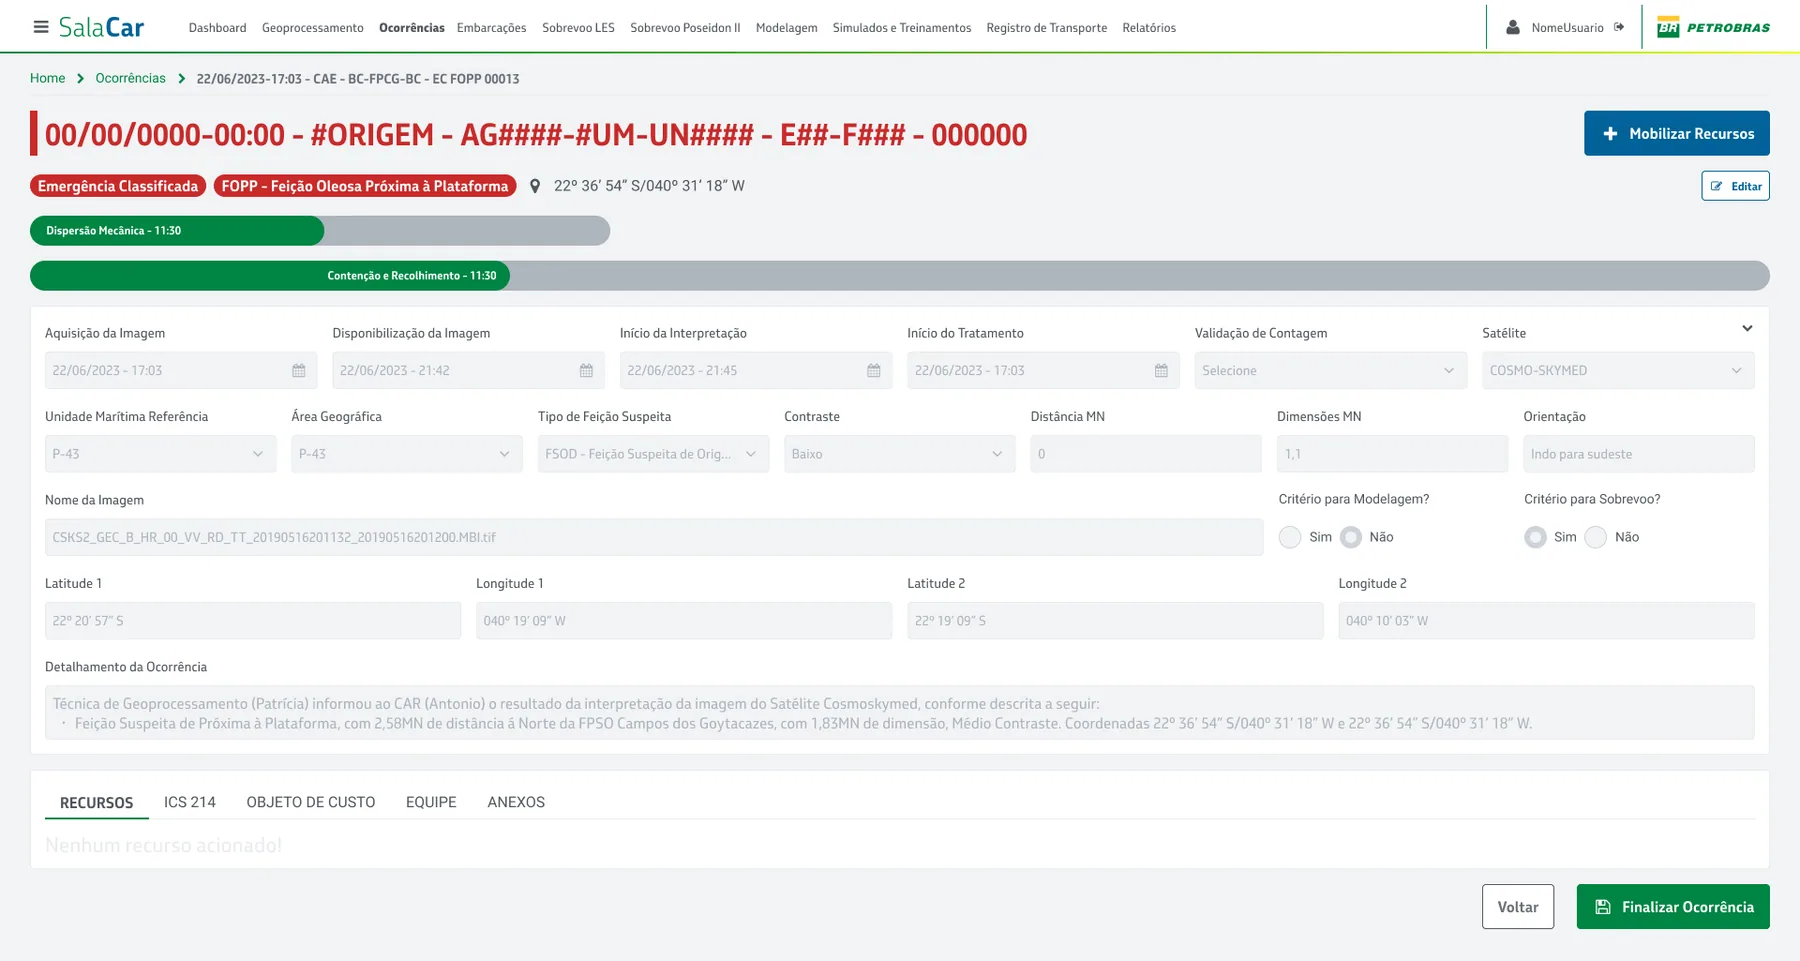Select Sim for Critério para Modelagem
This screenshot has height=961, width=1800.
pos(1290,537)
